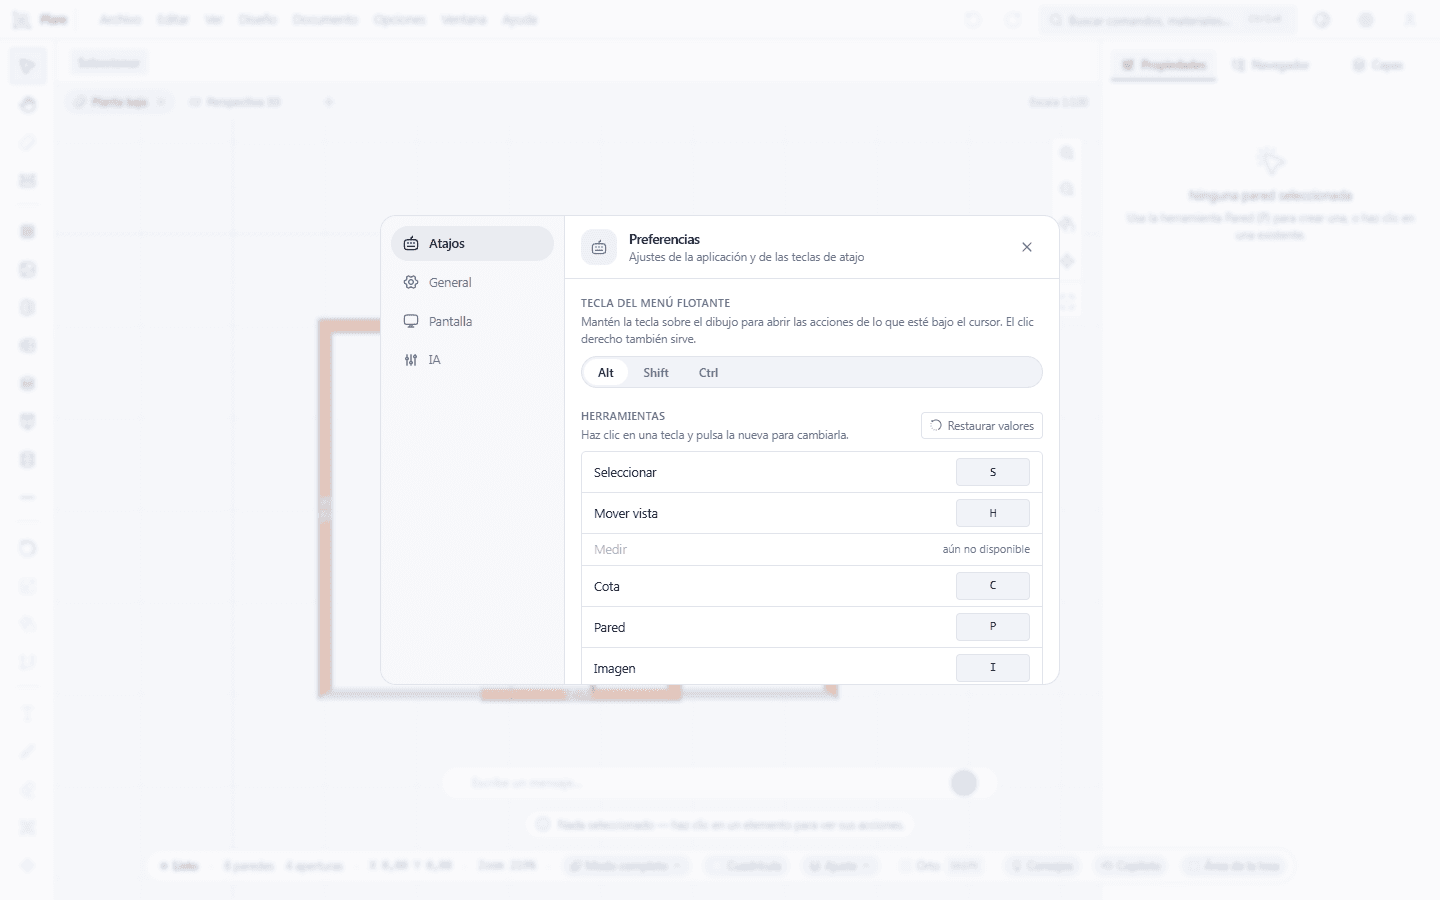
Task: Close the Preferencias dialog
Action: [1027, 247]
